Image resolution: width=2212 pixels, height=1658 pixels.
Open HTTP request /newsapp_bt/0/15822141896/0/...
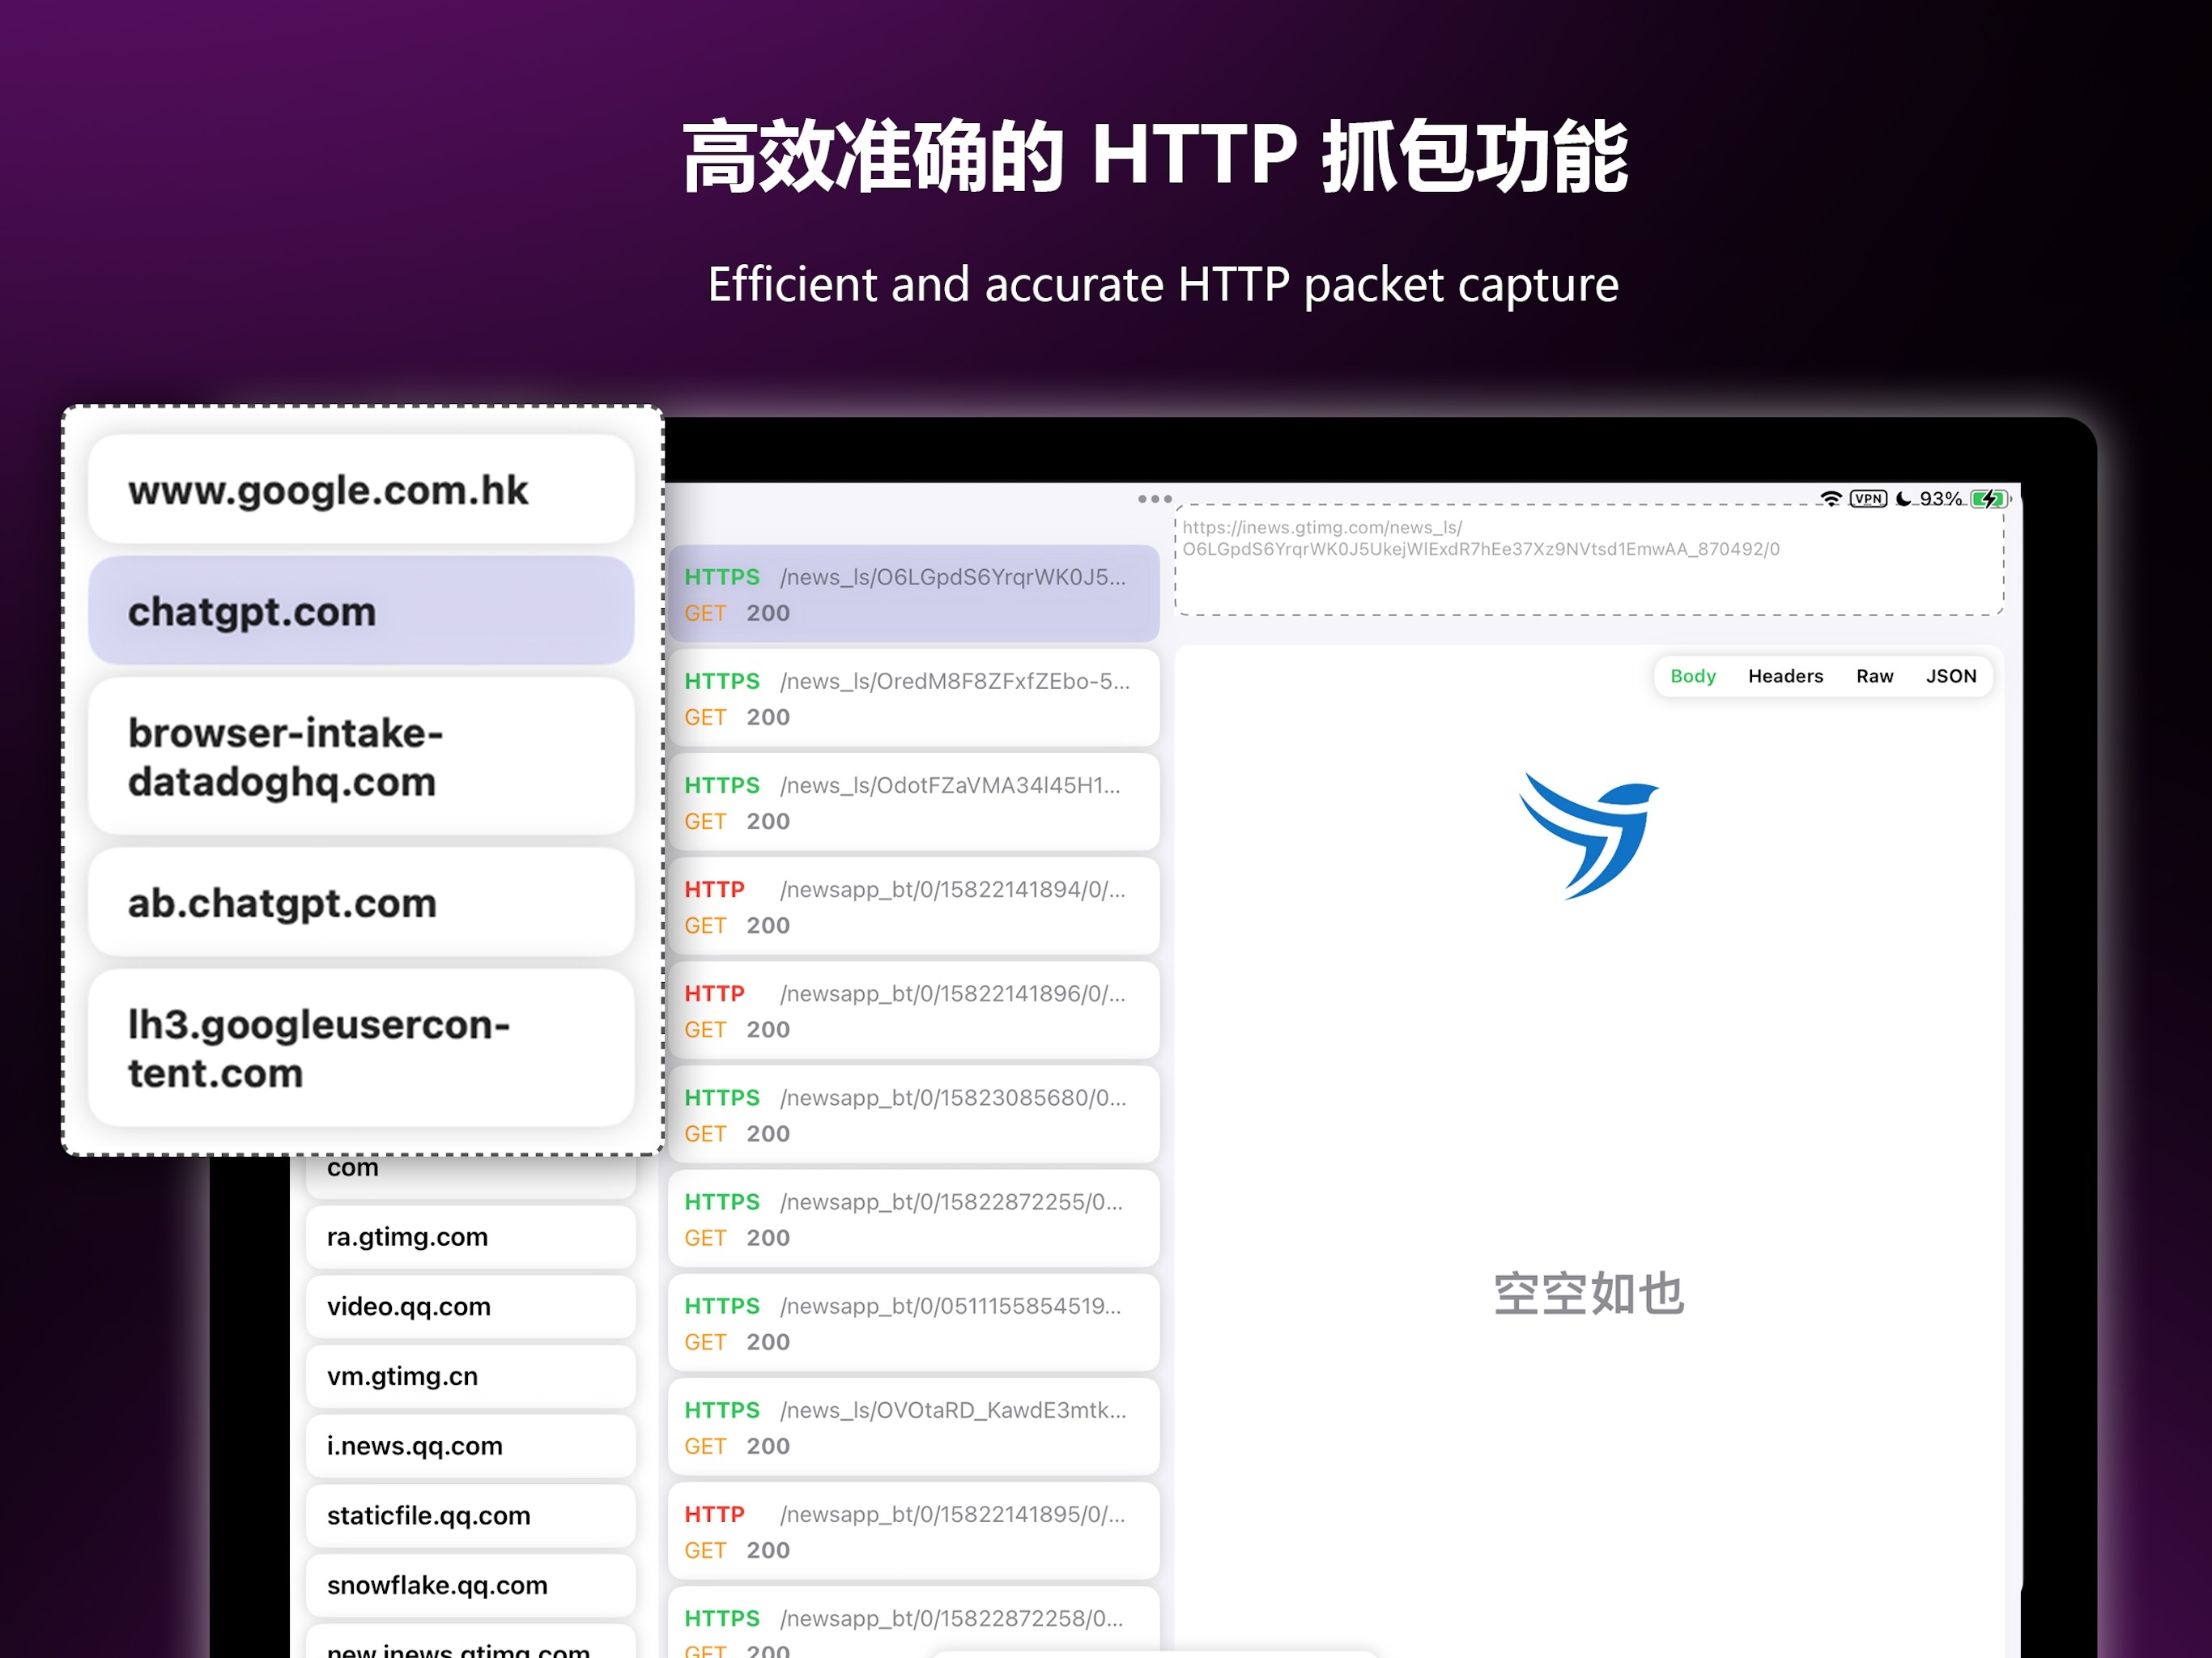click(x=913, y=1011)
